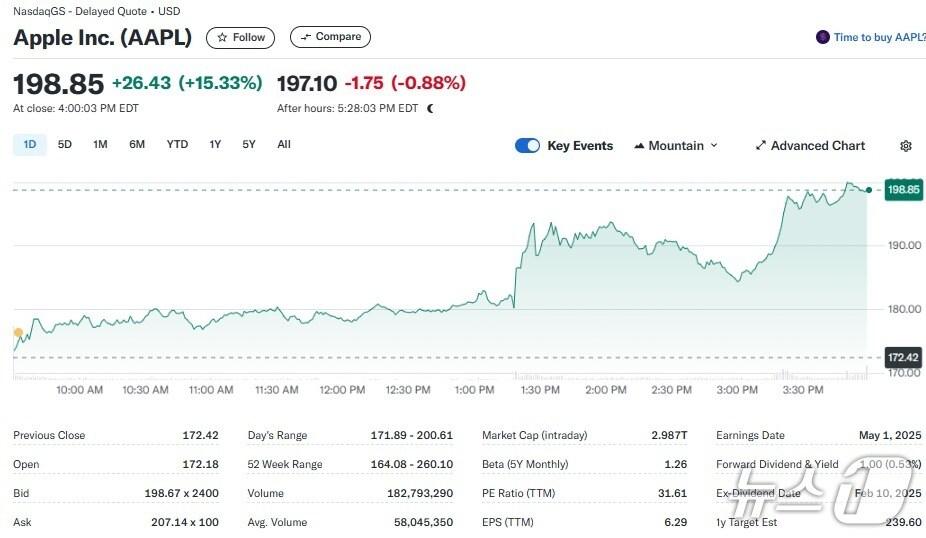926x538 pixels.
Task: Toggle the Key Events switch
Action: coord(527,146)
